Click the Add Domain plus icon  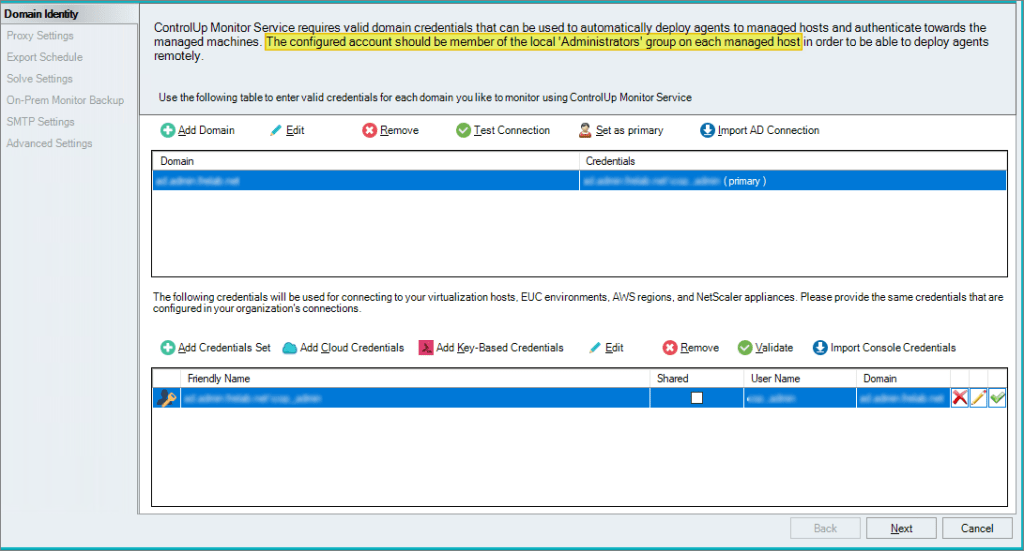(x=168, y=131)
